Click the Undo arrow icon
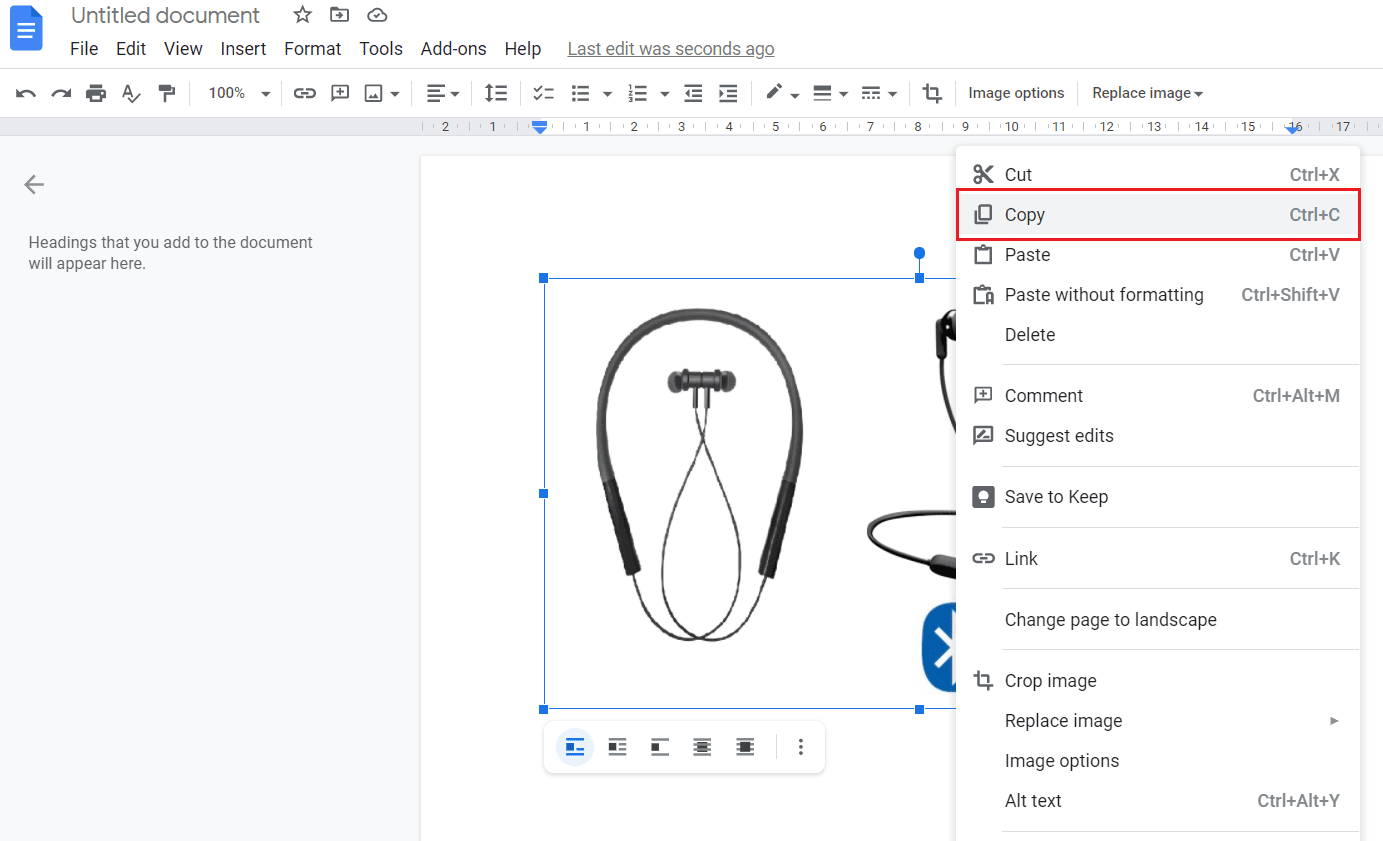This screenshot has height=841, width=1383. click(26, 93)
